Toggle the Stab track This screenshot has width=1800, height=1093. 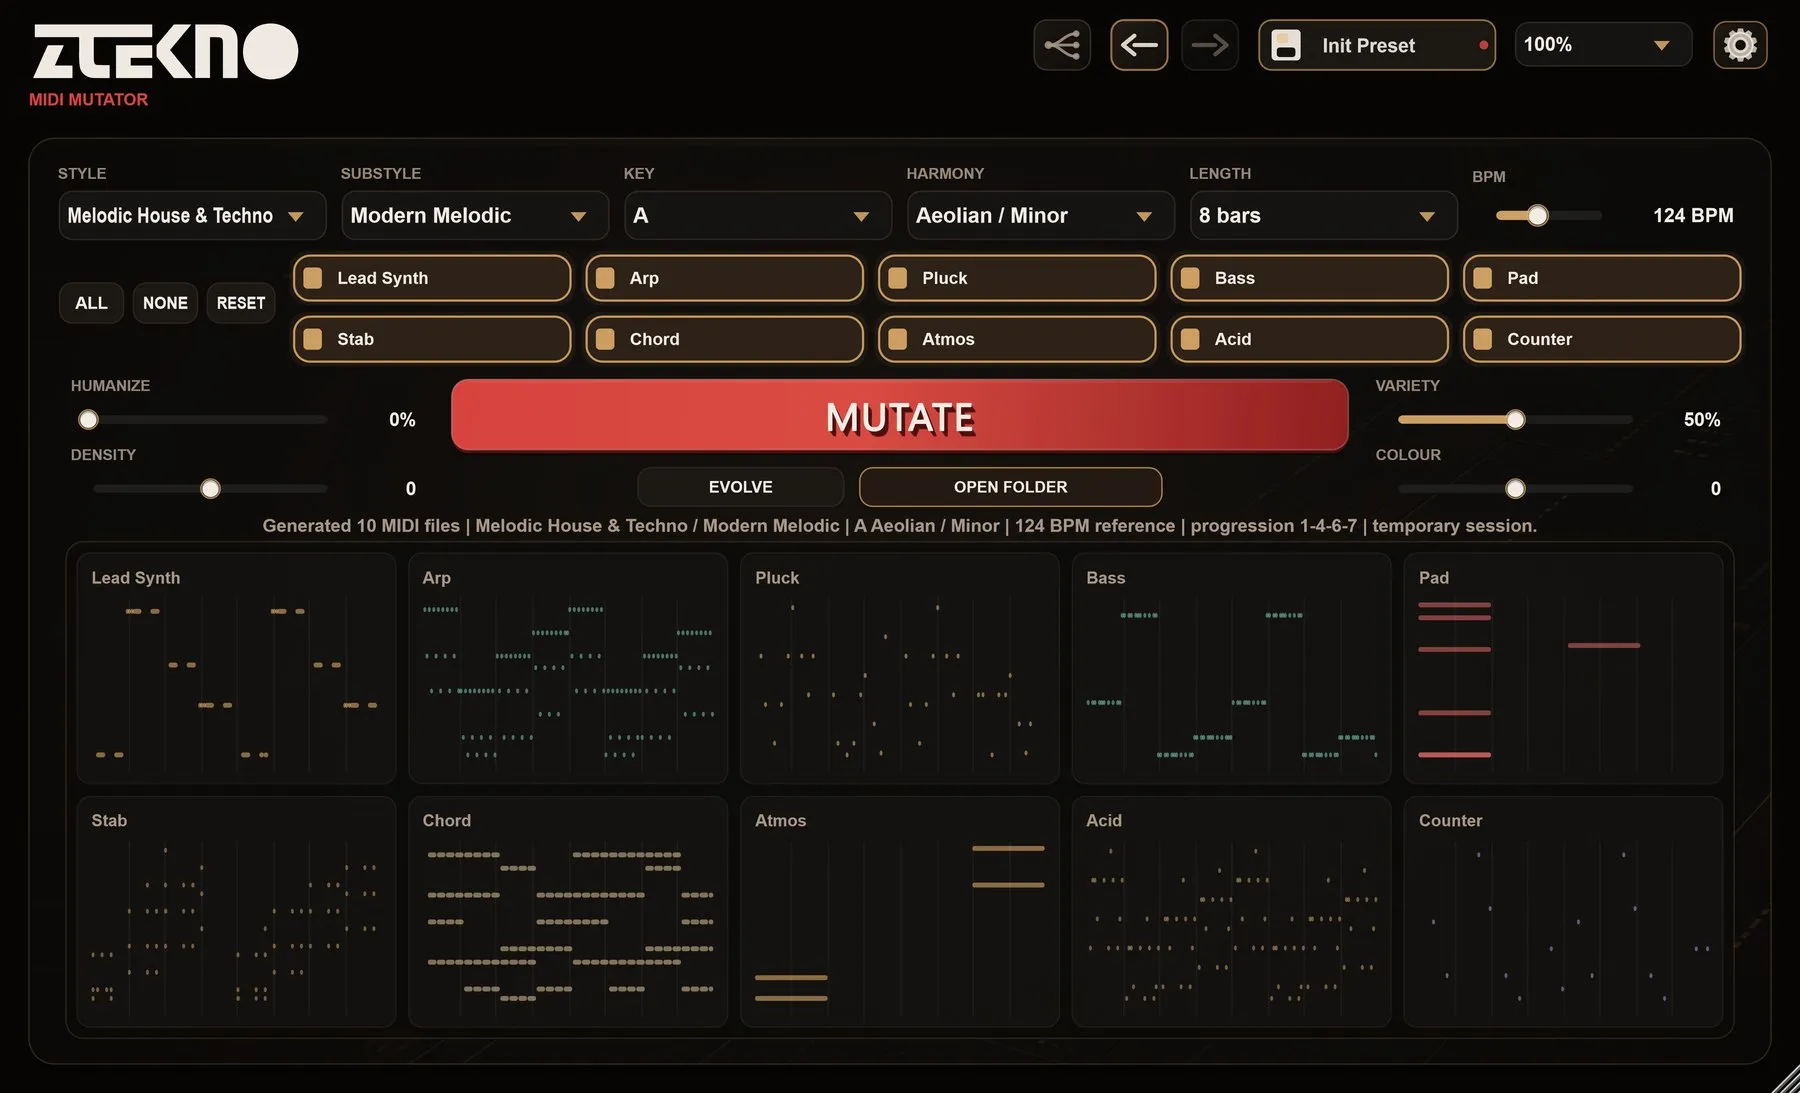click(x=432, y=339)
